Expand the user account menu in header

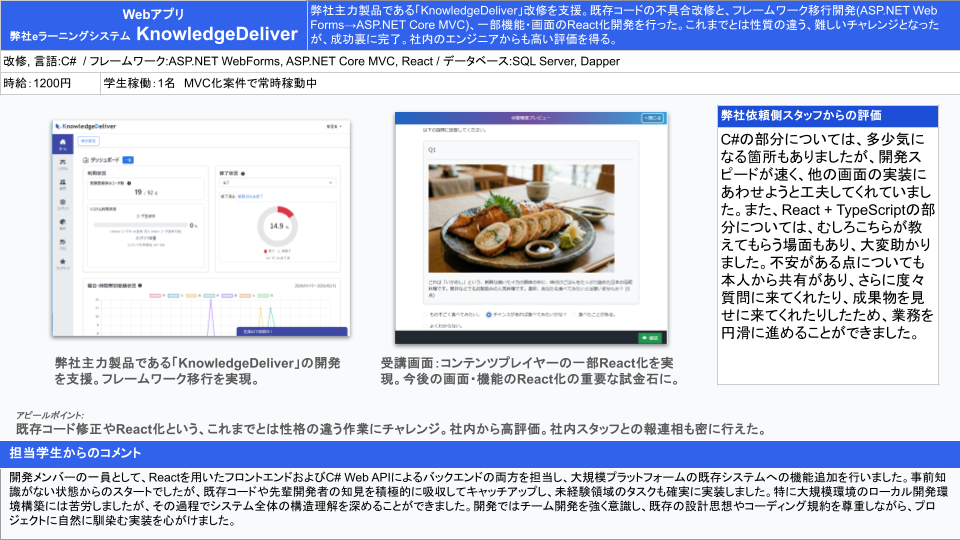pyautogui.click(x=332, y=127)
